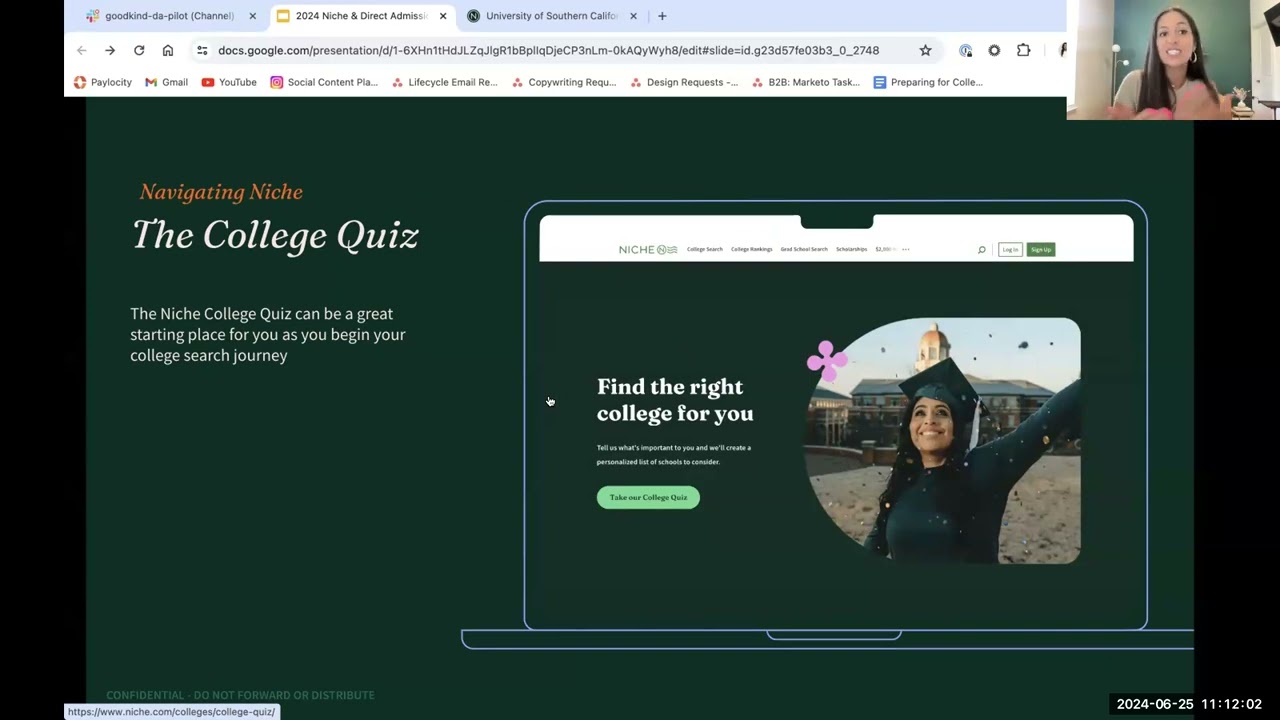Close the University of Southern California tab

pos(633,16)
